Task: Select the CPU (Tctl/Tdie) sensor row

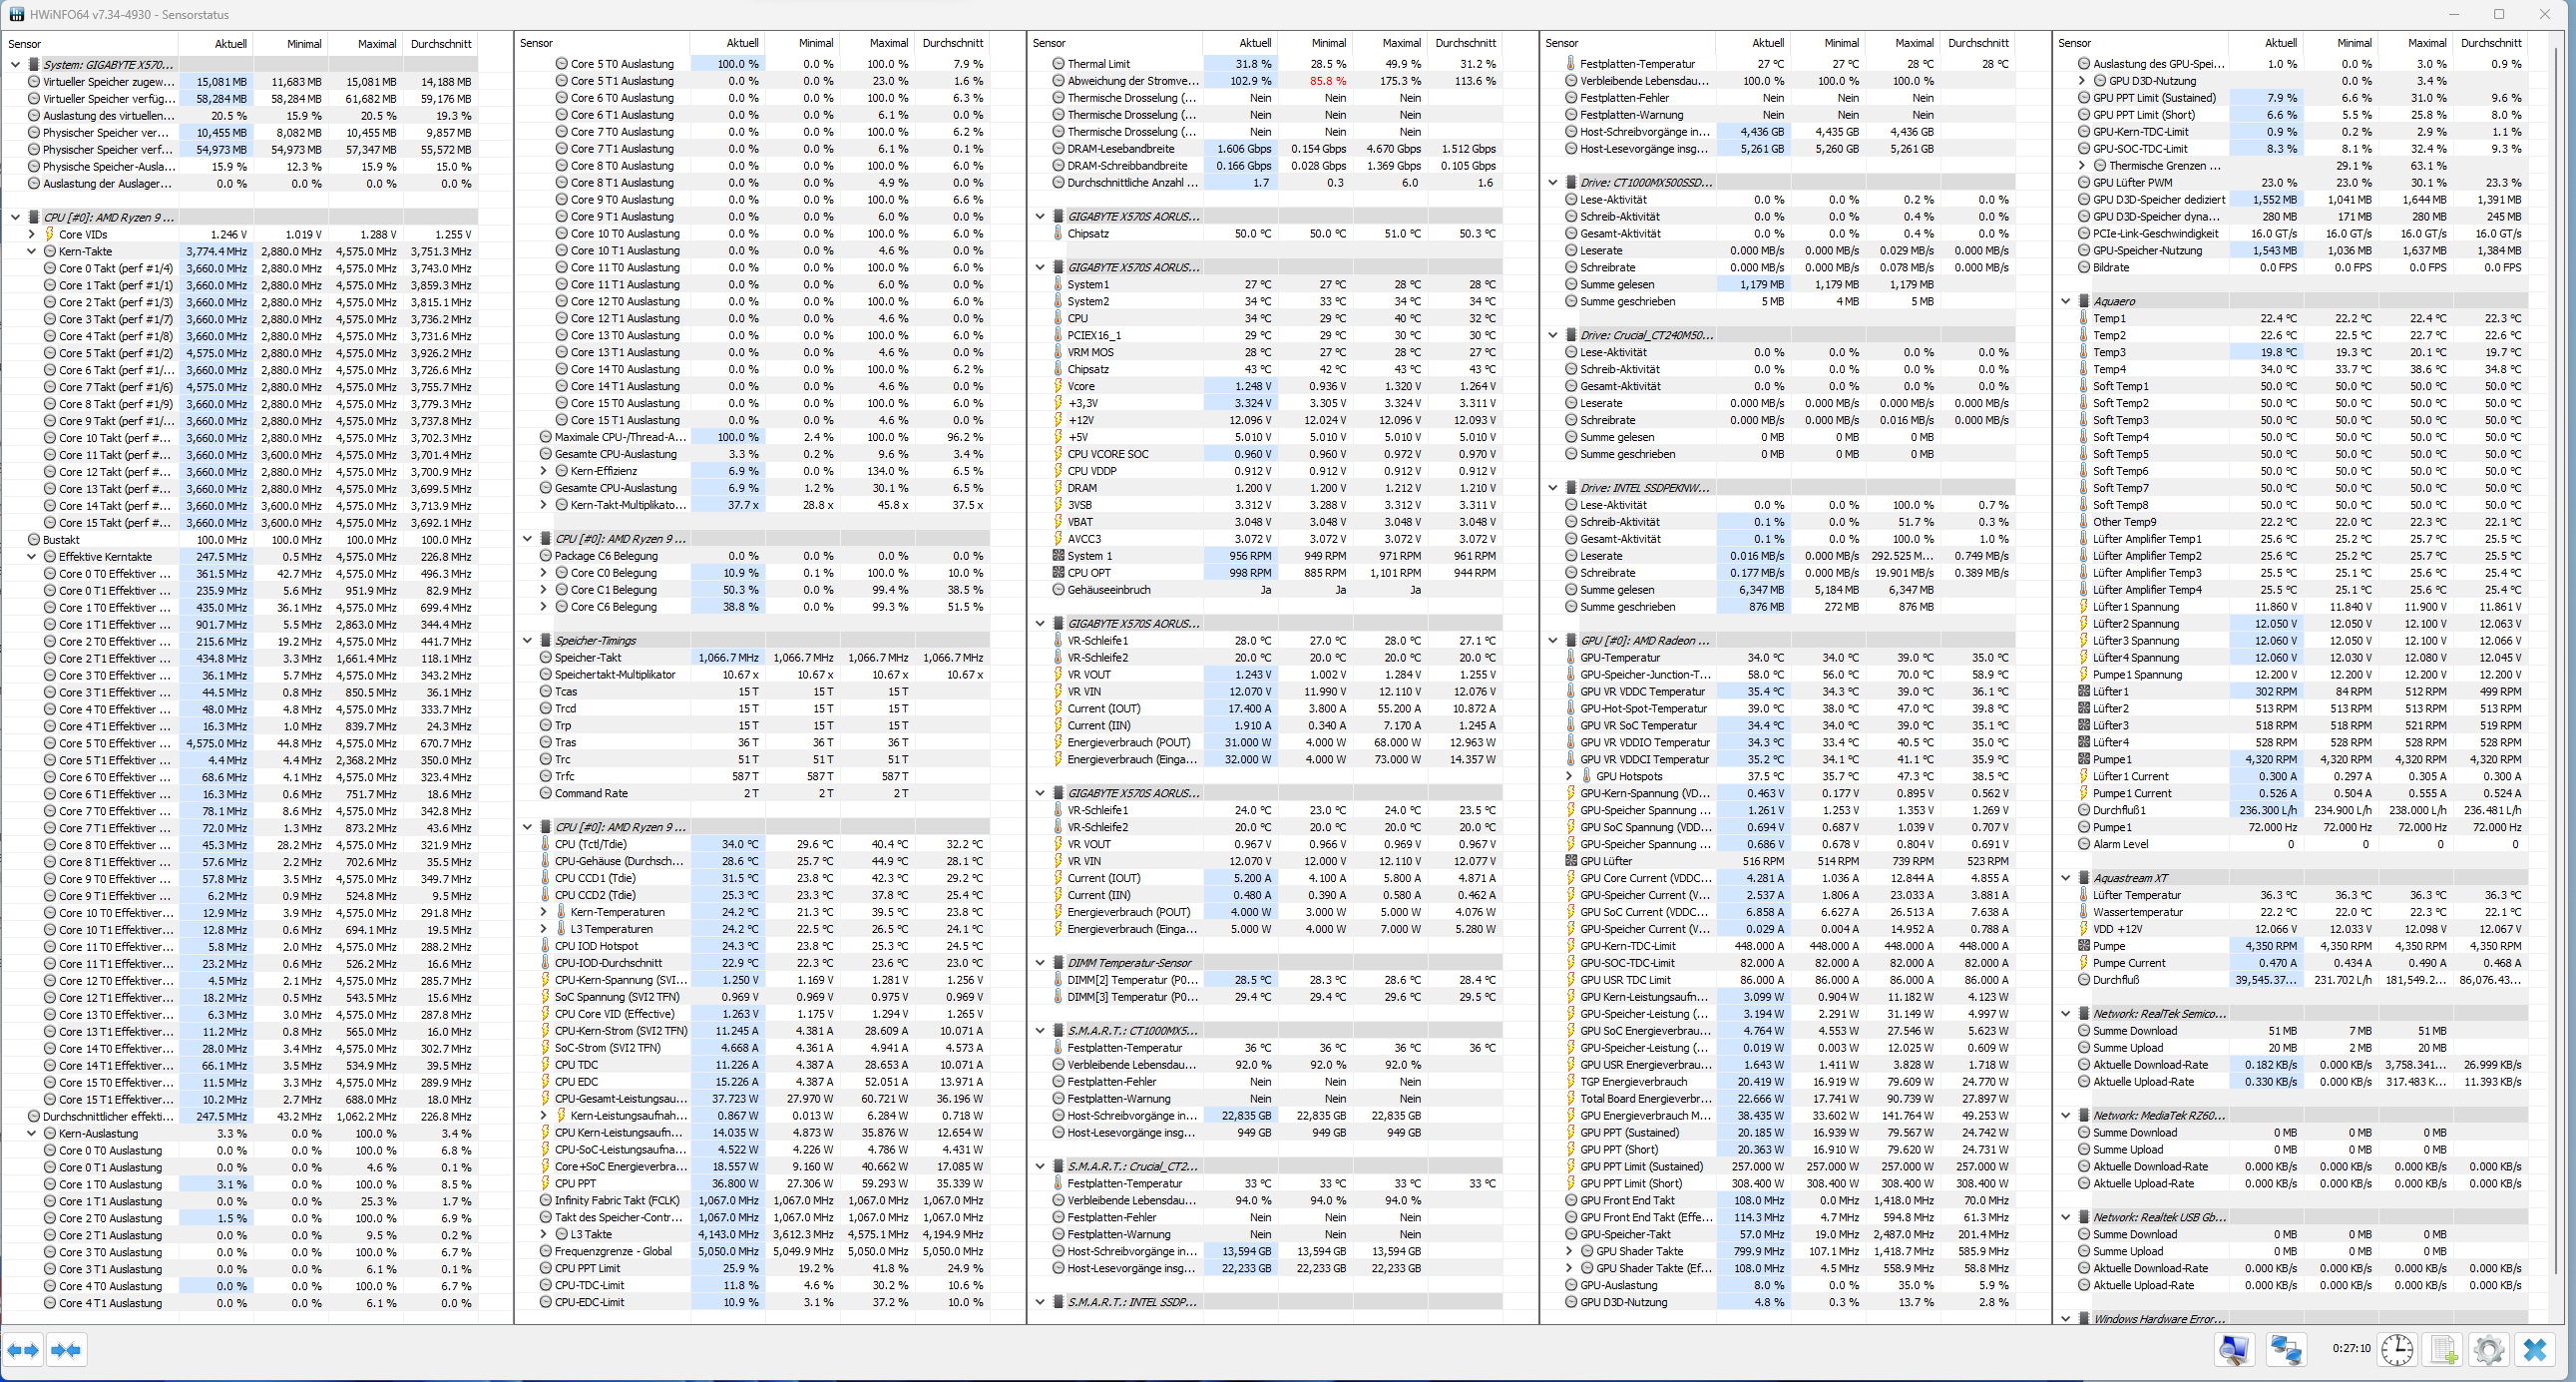Action: click(591, 844)
